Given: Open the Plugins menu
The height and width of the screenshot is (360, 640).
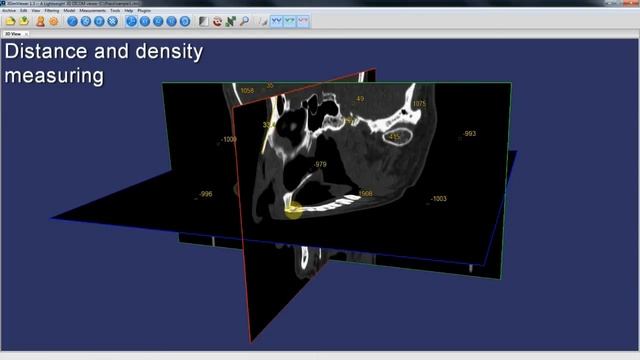Looking at the screenshot, I should click(x=144, y=11).
